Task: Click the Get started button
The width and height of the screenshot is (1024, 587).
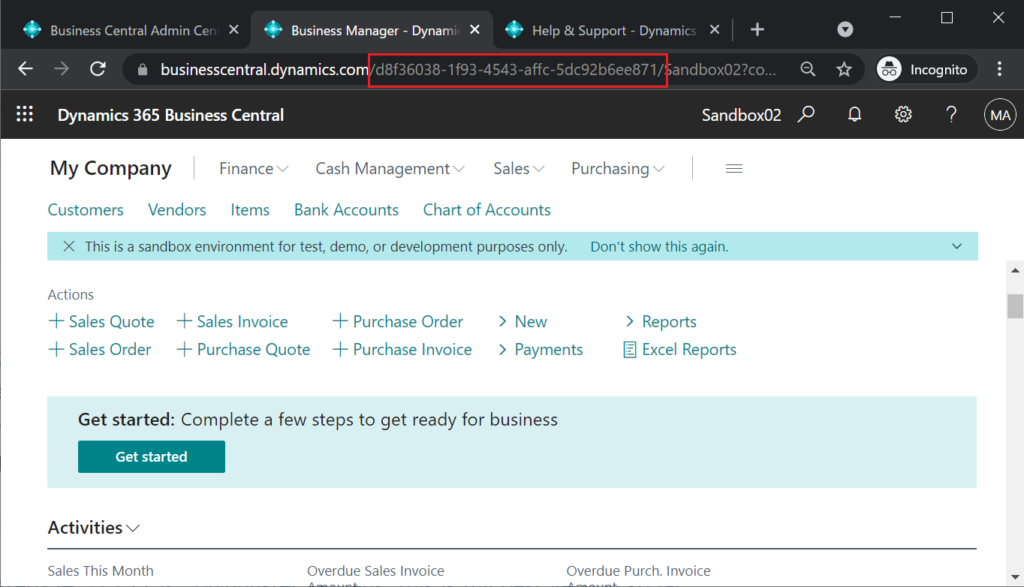Action: click(152, 456)
